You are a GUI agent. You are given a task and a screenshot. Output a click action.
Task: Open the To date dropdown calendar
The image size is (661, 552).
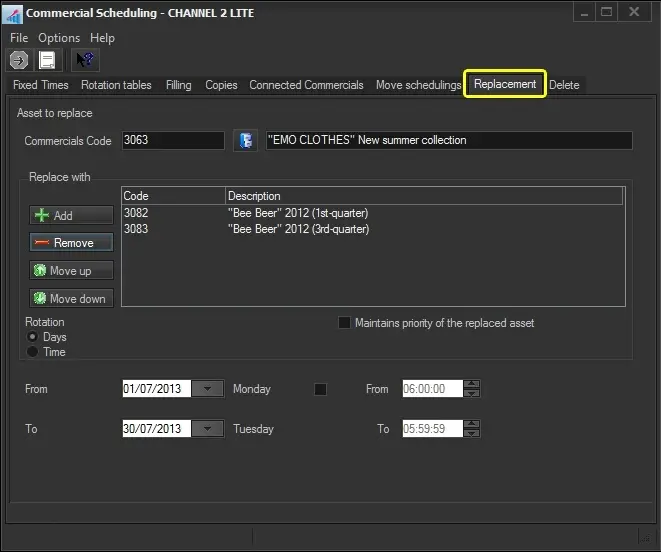pos(207,429)
